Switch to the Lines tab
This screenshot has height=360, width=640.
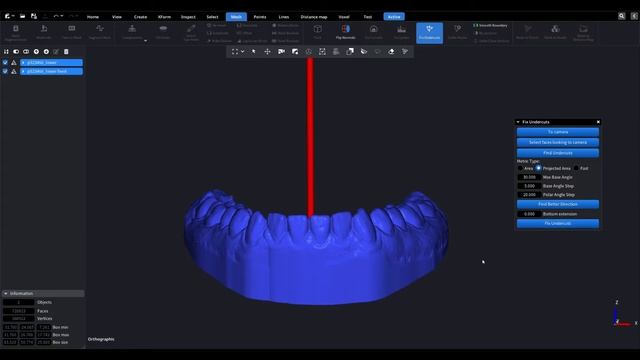click(x=284, y=17)
